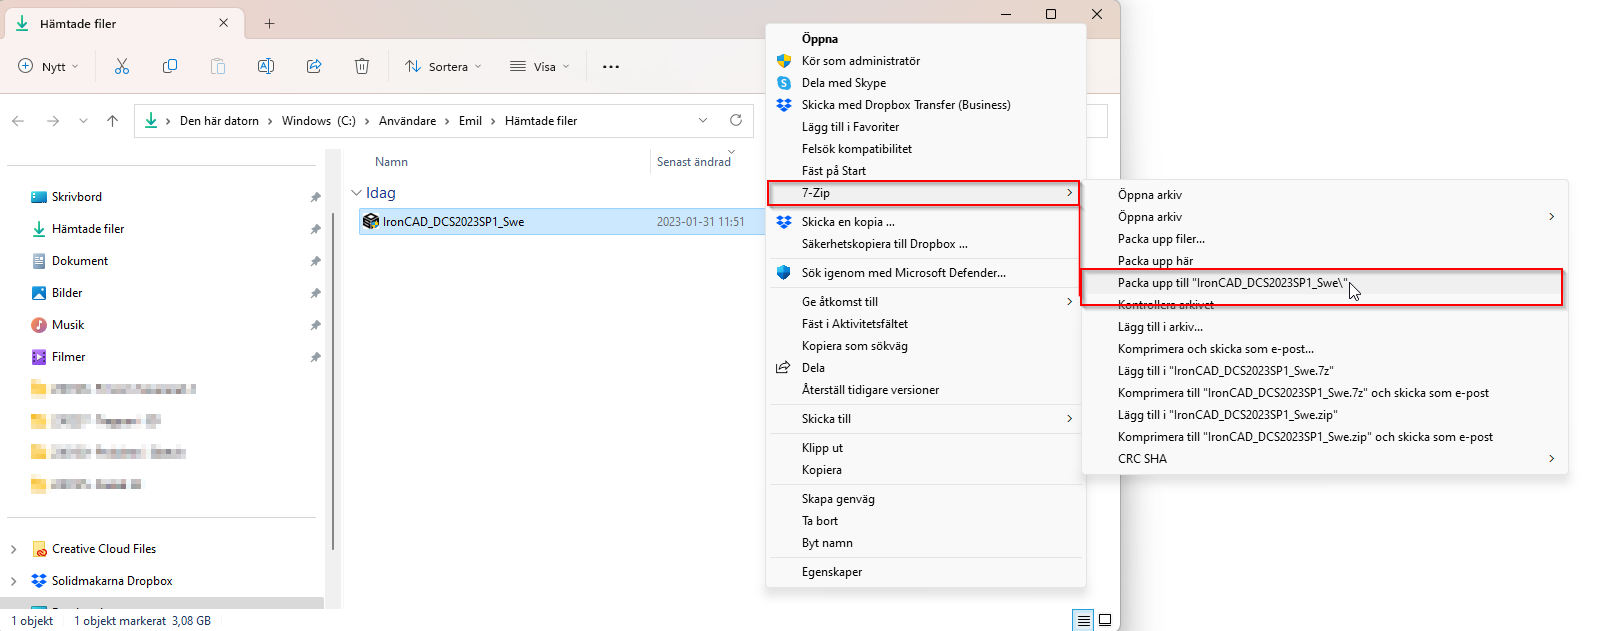
Task: Expand the CRC SHA submenu
Action: coord(1324,459)
